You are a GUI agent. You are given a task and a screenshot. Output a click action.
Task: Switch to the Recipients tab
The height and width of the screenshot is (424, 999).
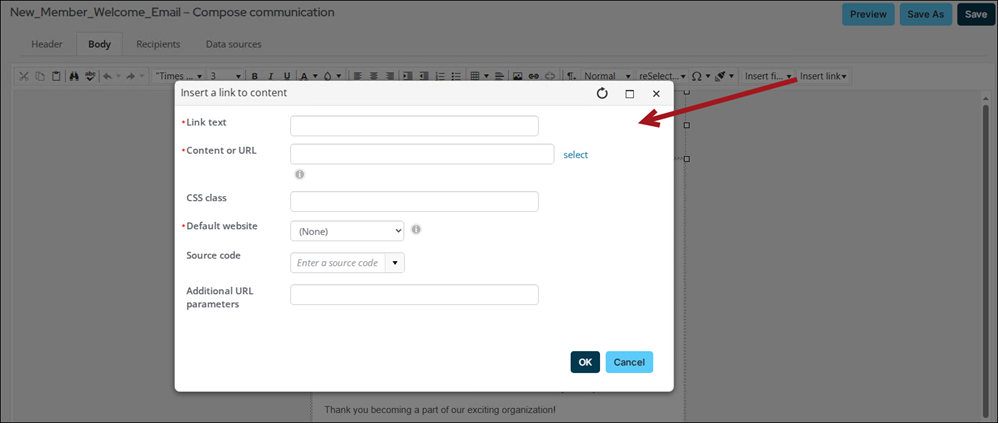click(158, 44)
